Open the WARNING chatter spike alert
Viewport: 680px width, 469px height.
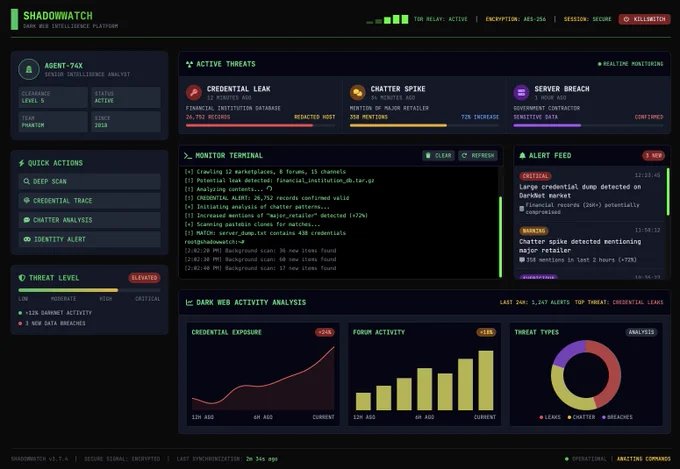590,245
